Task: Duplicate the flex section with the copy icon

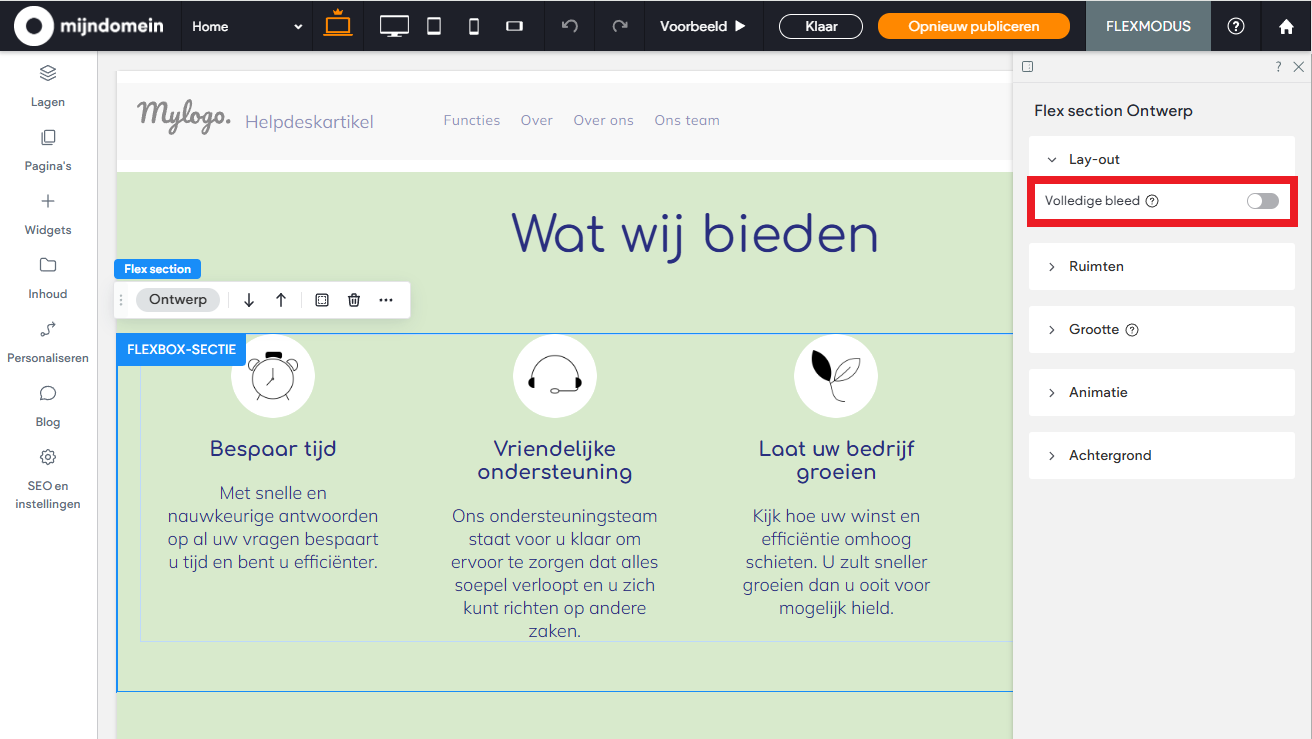Action: coord(321,299)
